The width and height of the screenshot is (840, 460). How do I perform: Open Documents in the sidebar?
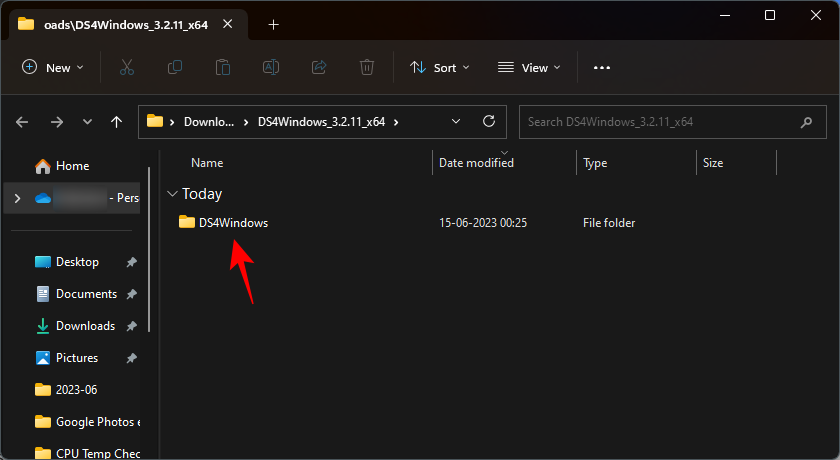click(76, 294)
